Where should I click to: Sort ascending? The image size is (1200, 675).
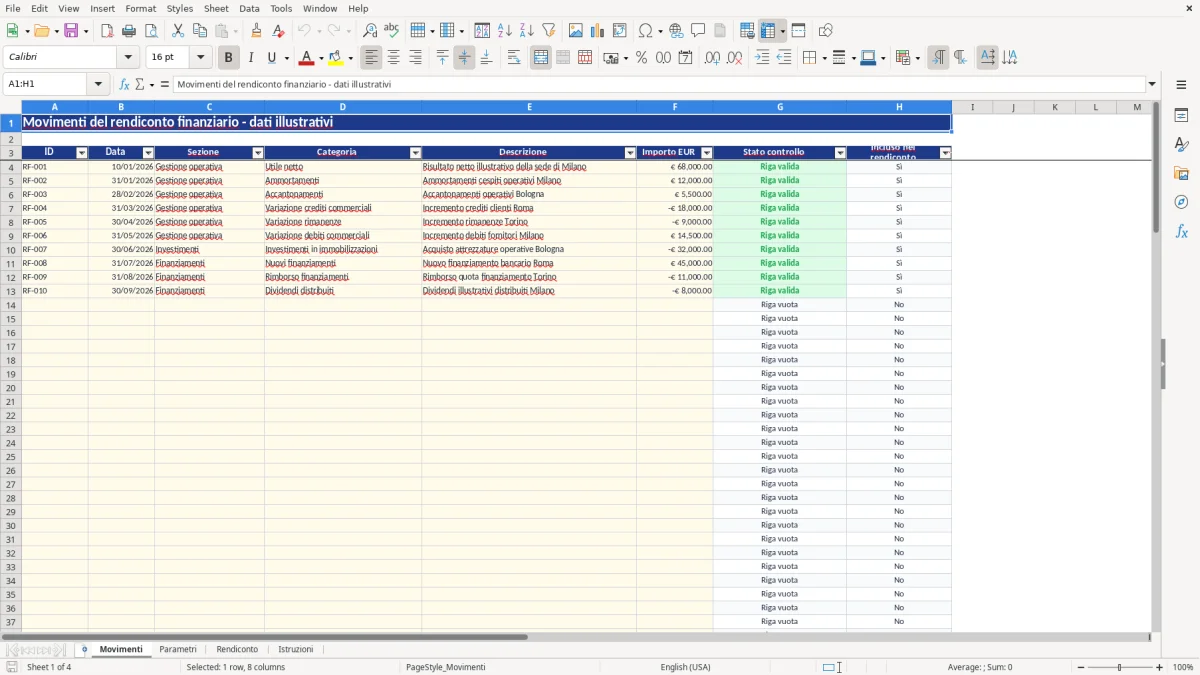(505, 31)
